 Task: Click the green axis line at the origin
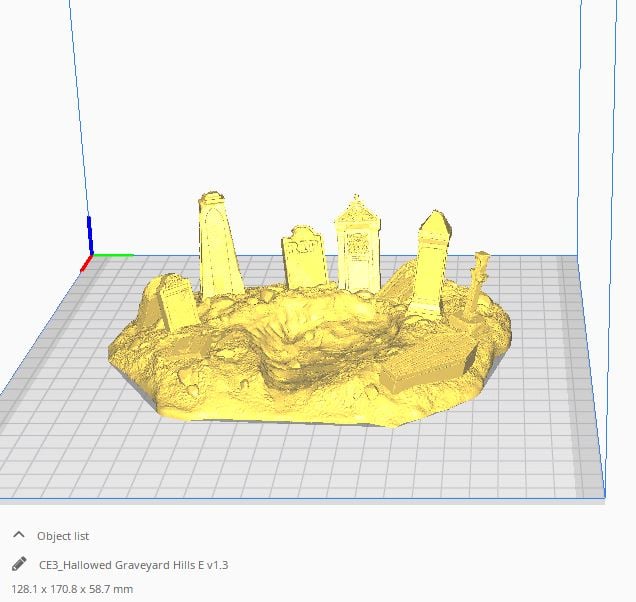(x=113, y=254)
